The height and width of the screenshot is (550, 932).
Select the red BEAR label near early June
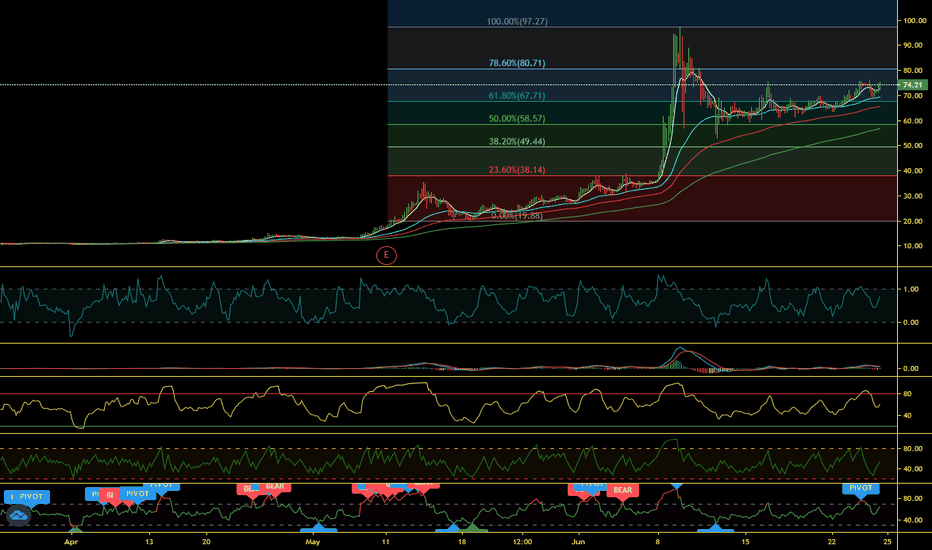point(622,490)
